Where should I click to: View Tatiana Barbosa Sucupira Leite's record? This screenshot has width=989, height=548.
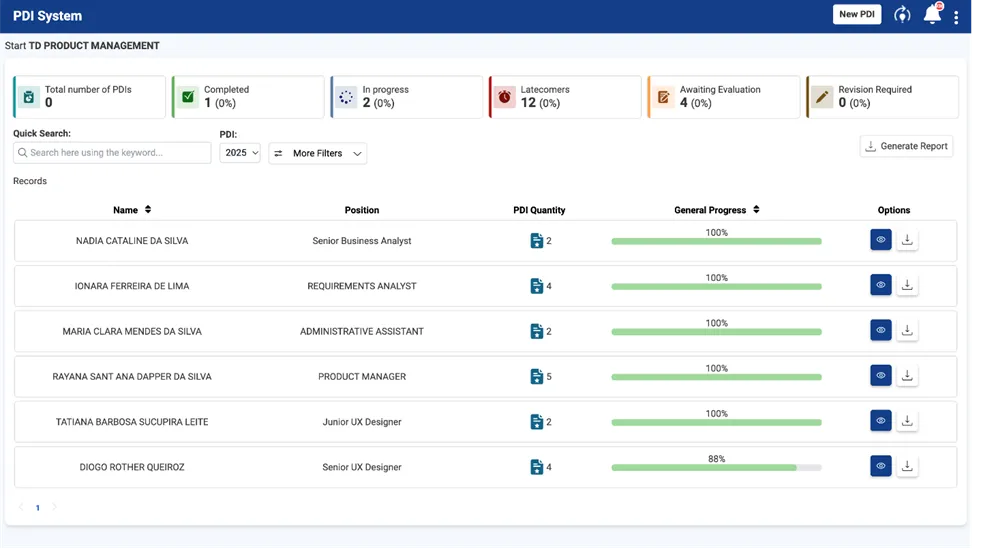(881, 421)
